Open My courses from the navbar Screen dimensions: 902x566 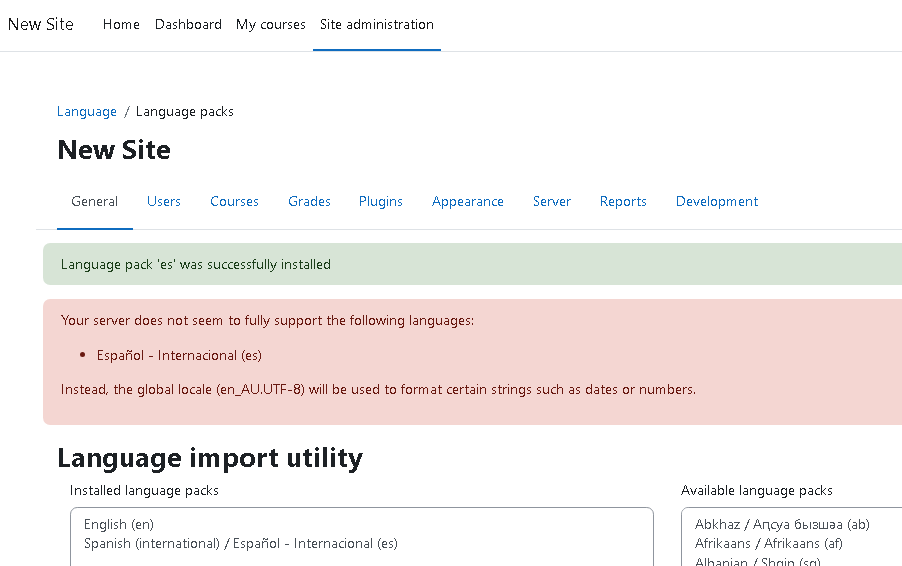(x=271, y=24)
